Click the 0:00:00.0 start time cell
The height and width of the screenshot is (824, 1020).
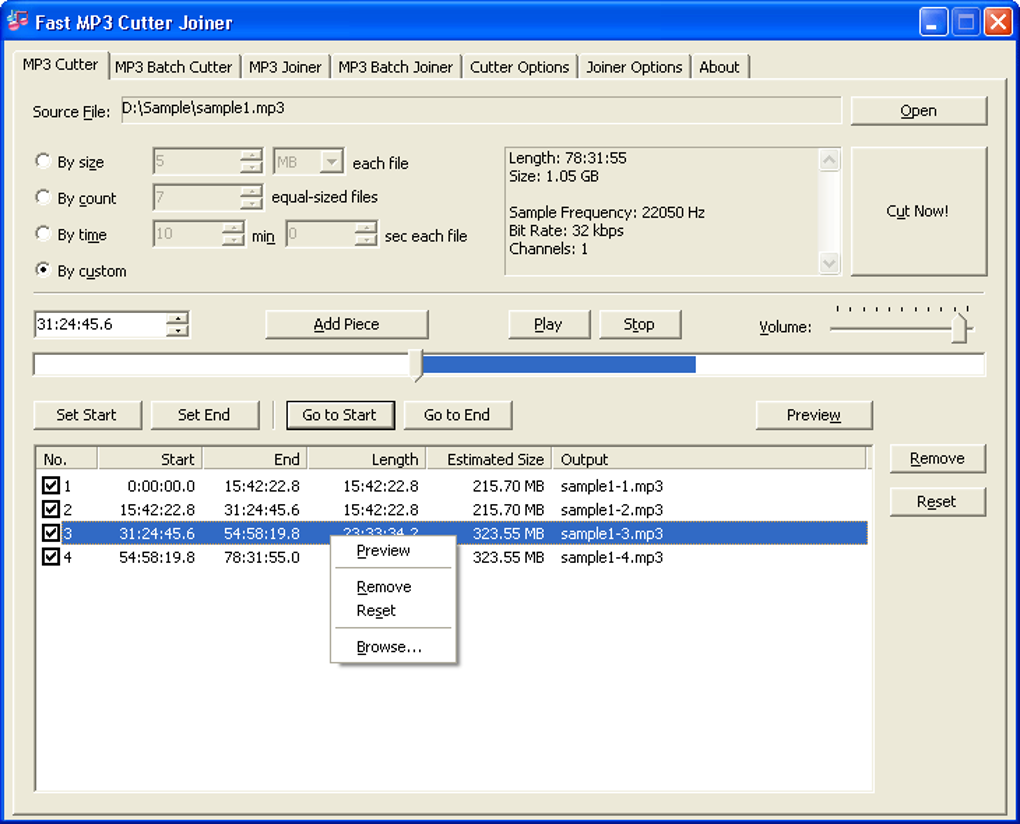pyautogui.click(x=161, y=486)
